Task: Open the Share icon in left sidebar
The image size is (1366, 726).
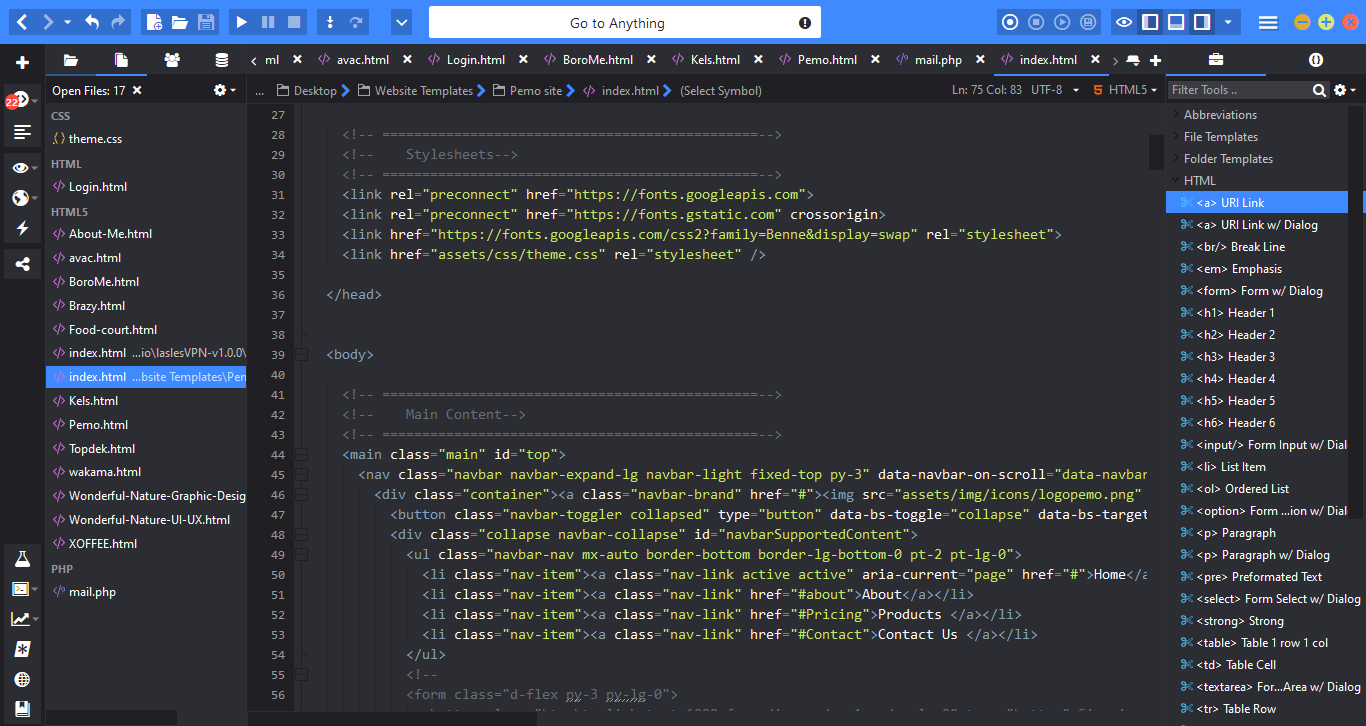Action: pos(22,265)
